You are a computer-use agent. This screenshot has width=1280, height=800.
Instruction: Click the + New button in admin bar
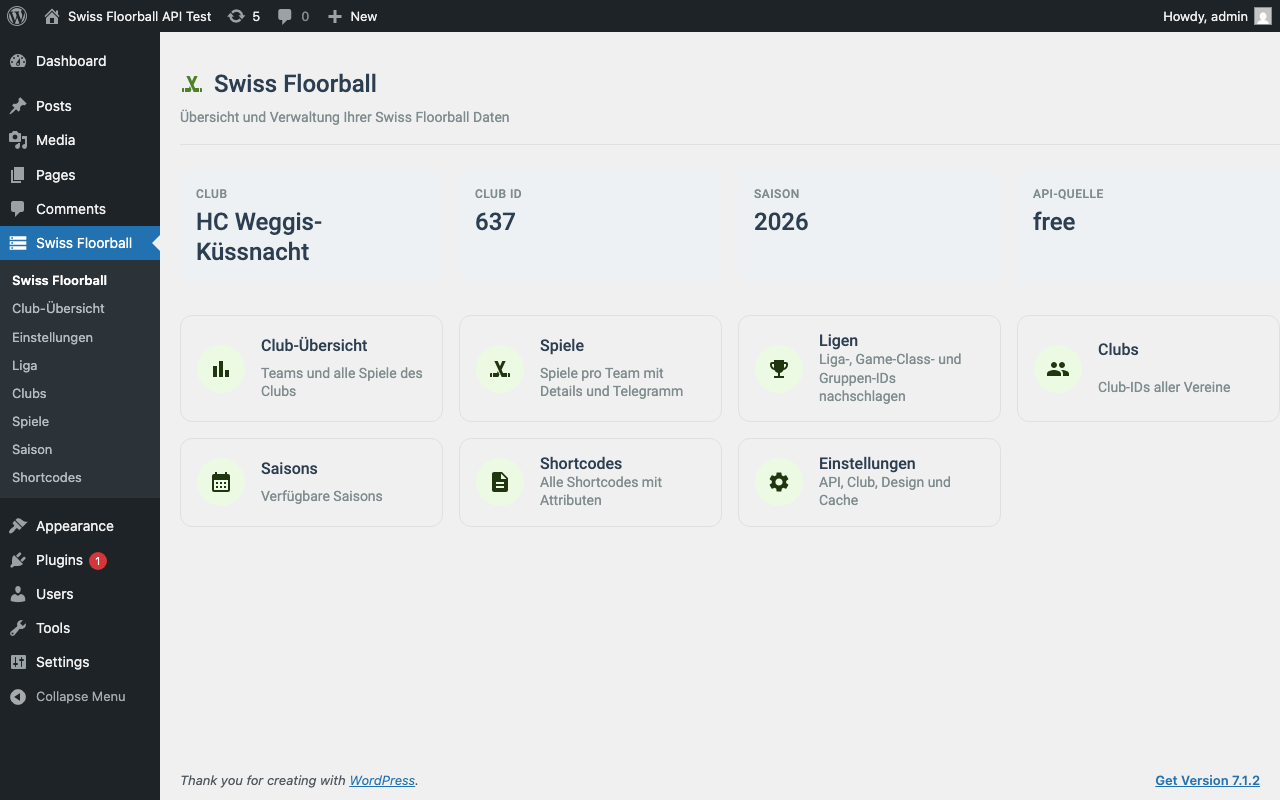(352, 16)
